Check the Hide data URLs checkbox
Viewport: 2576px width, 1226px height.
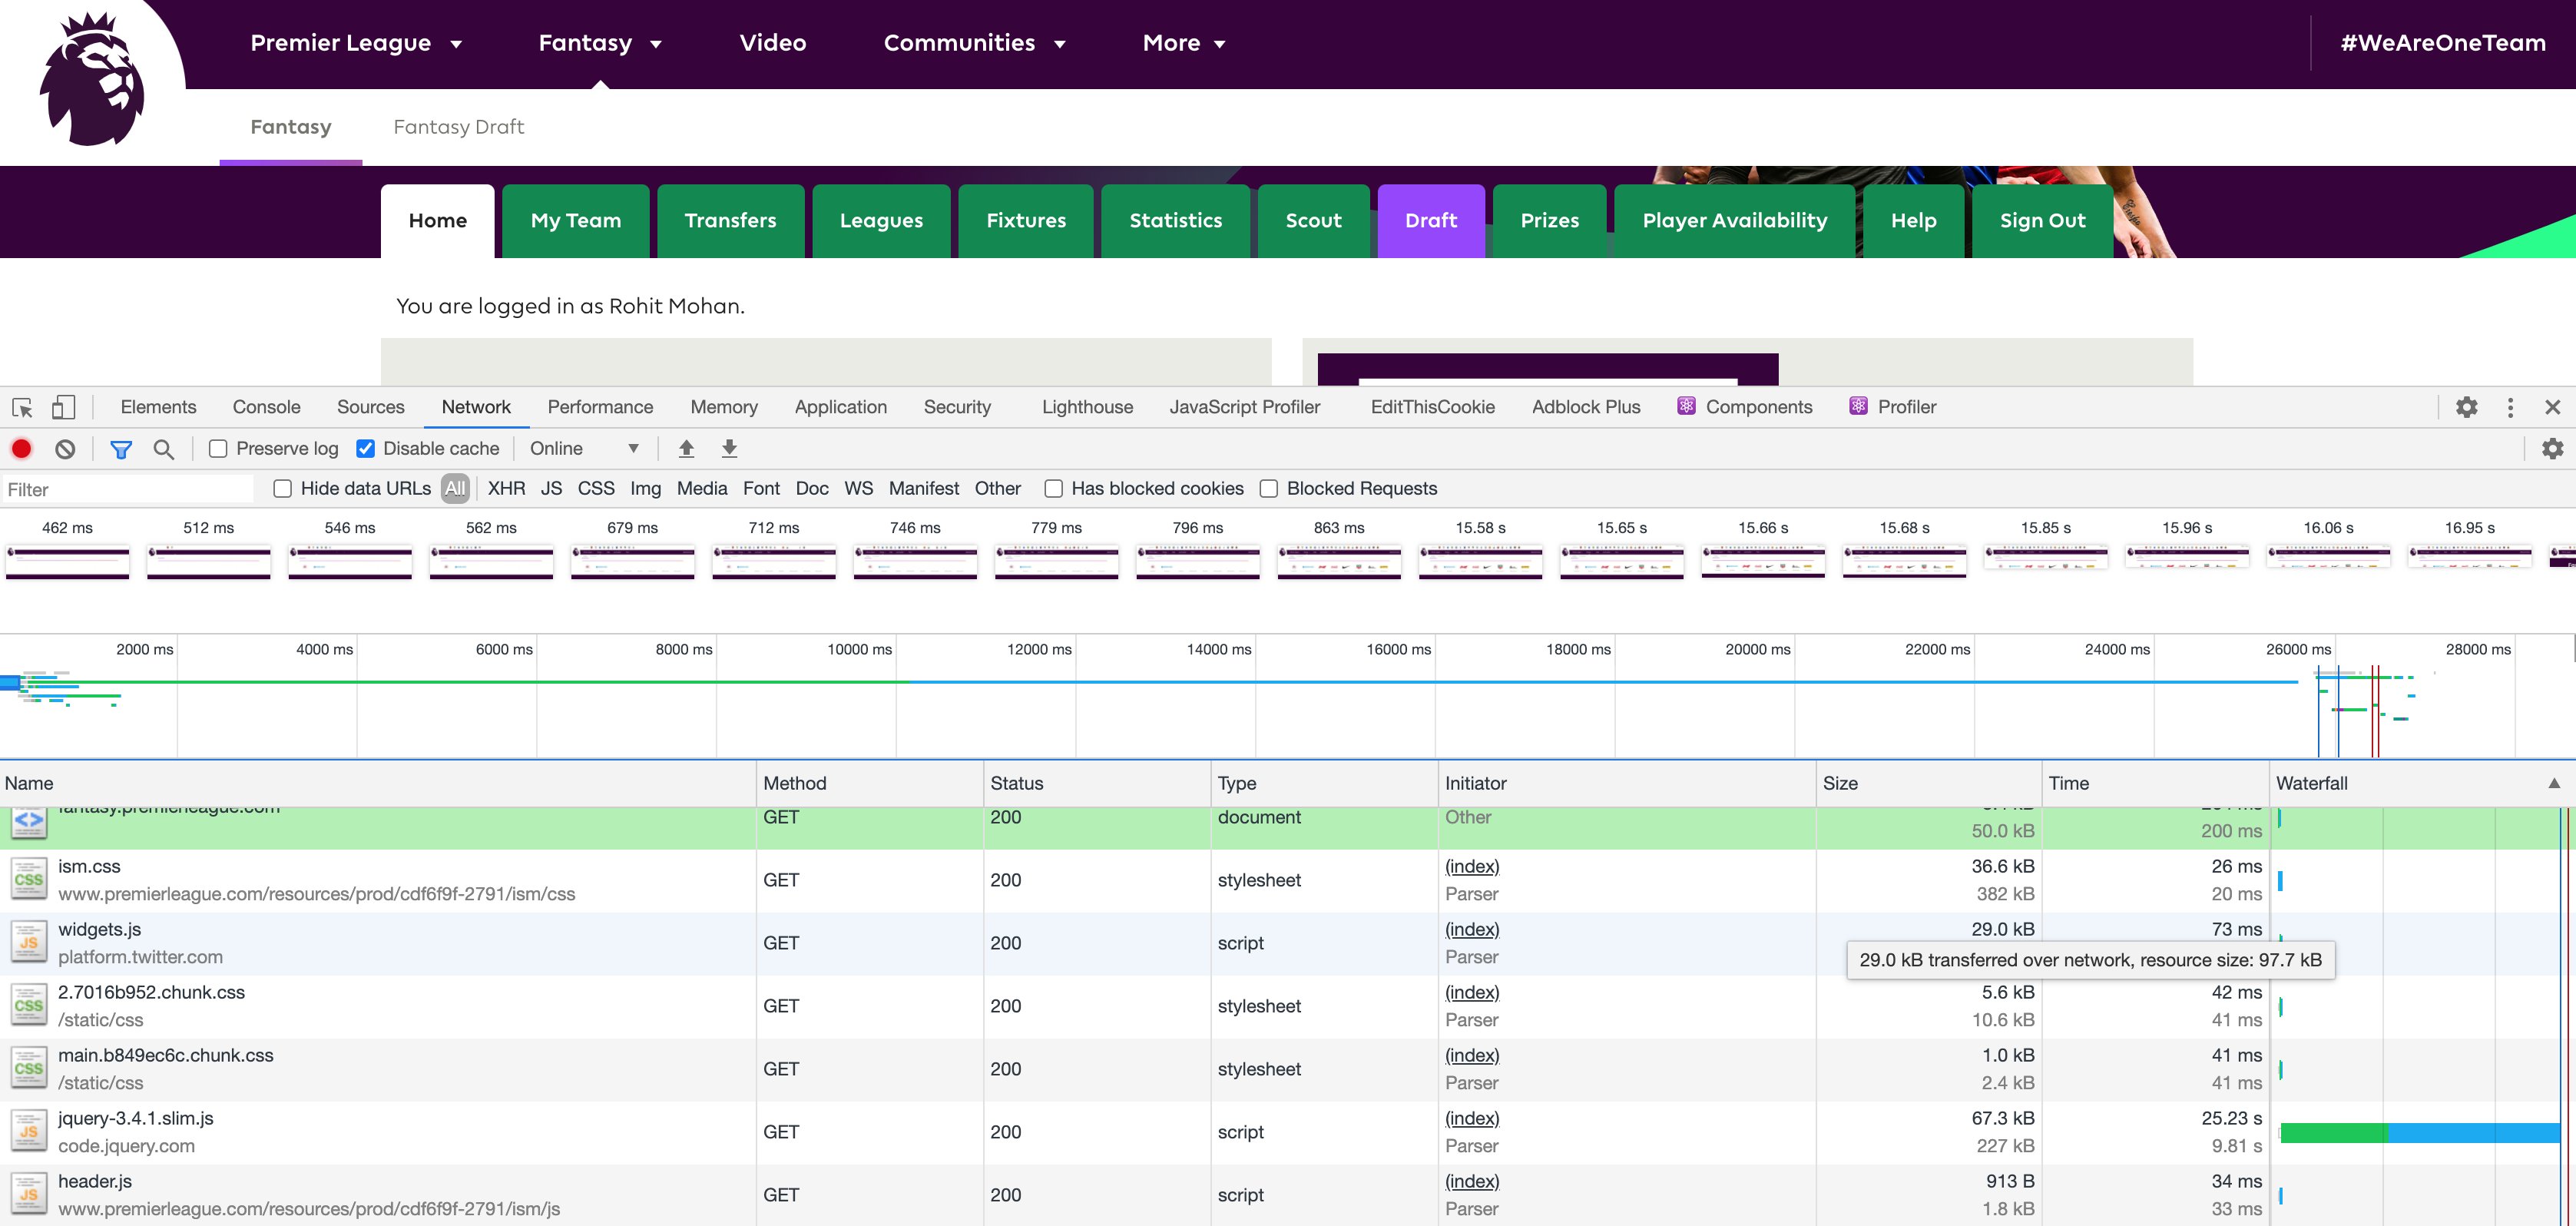point(283,489)
